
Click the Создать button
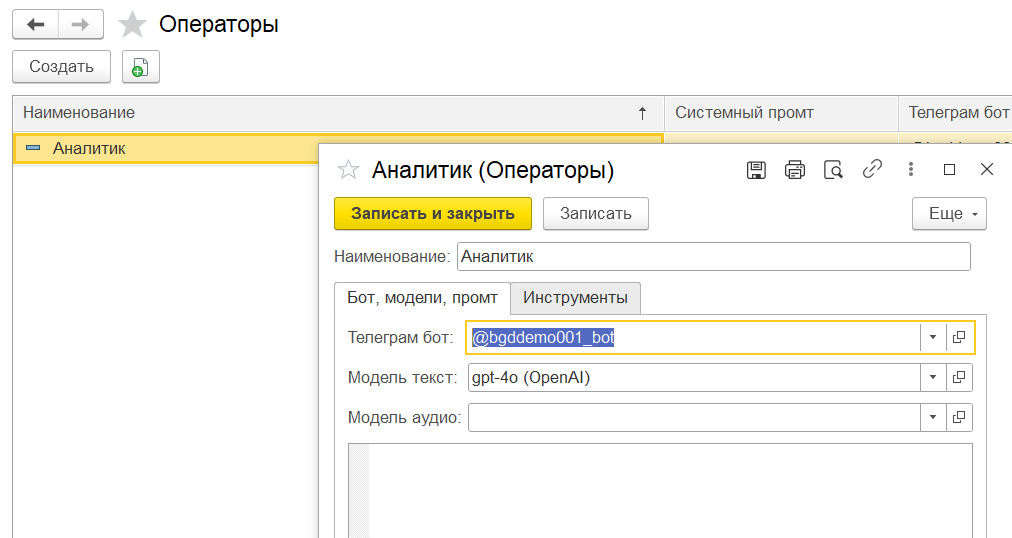pyautogui.click(x=61, y=67)
